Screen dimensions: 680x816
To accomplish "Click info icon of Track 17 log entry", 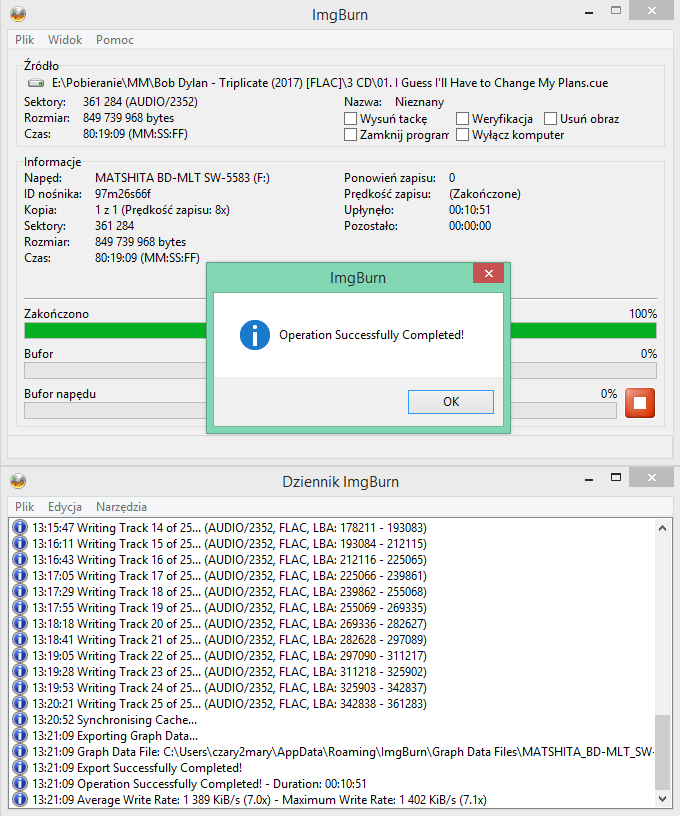I will 19,576.
